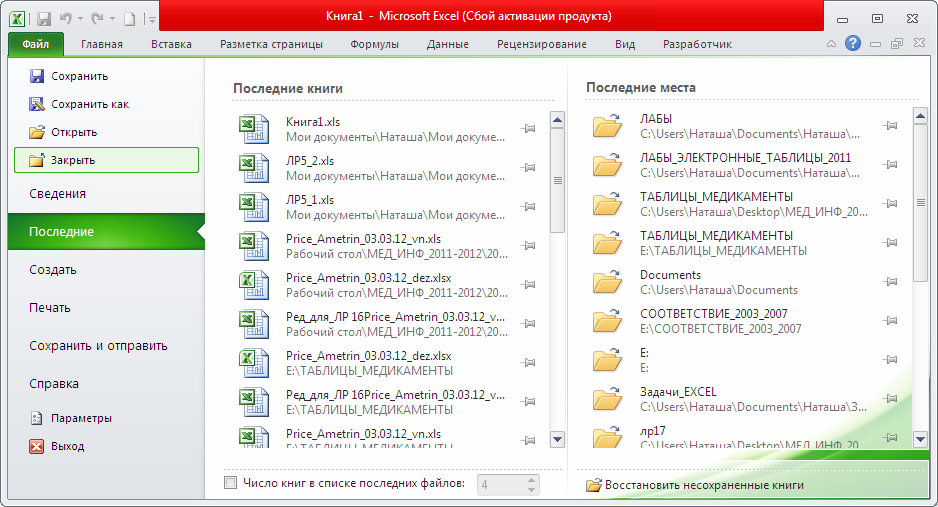Click the Excel file icon beside ЛР5_2.xls
Screen dimensions: 938x507
pyautogui.click(x=254, y=168)
